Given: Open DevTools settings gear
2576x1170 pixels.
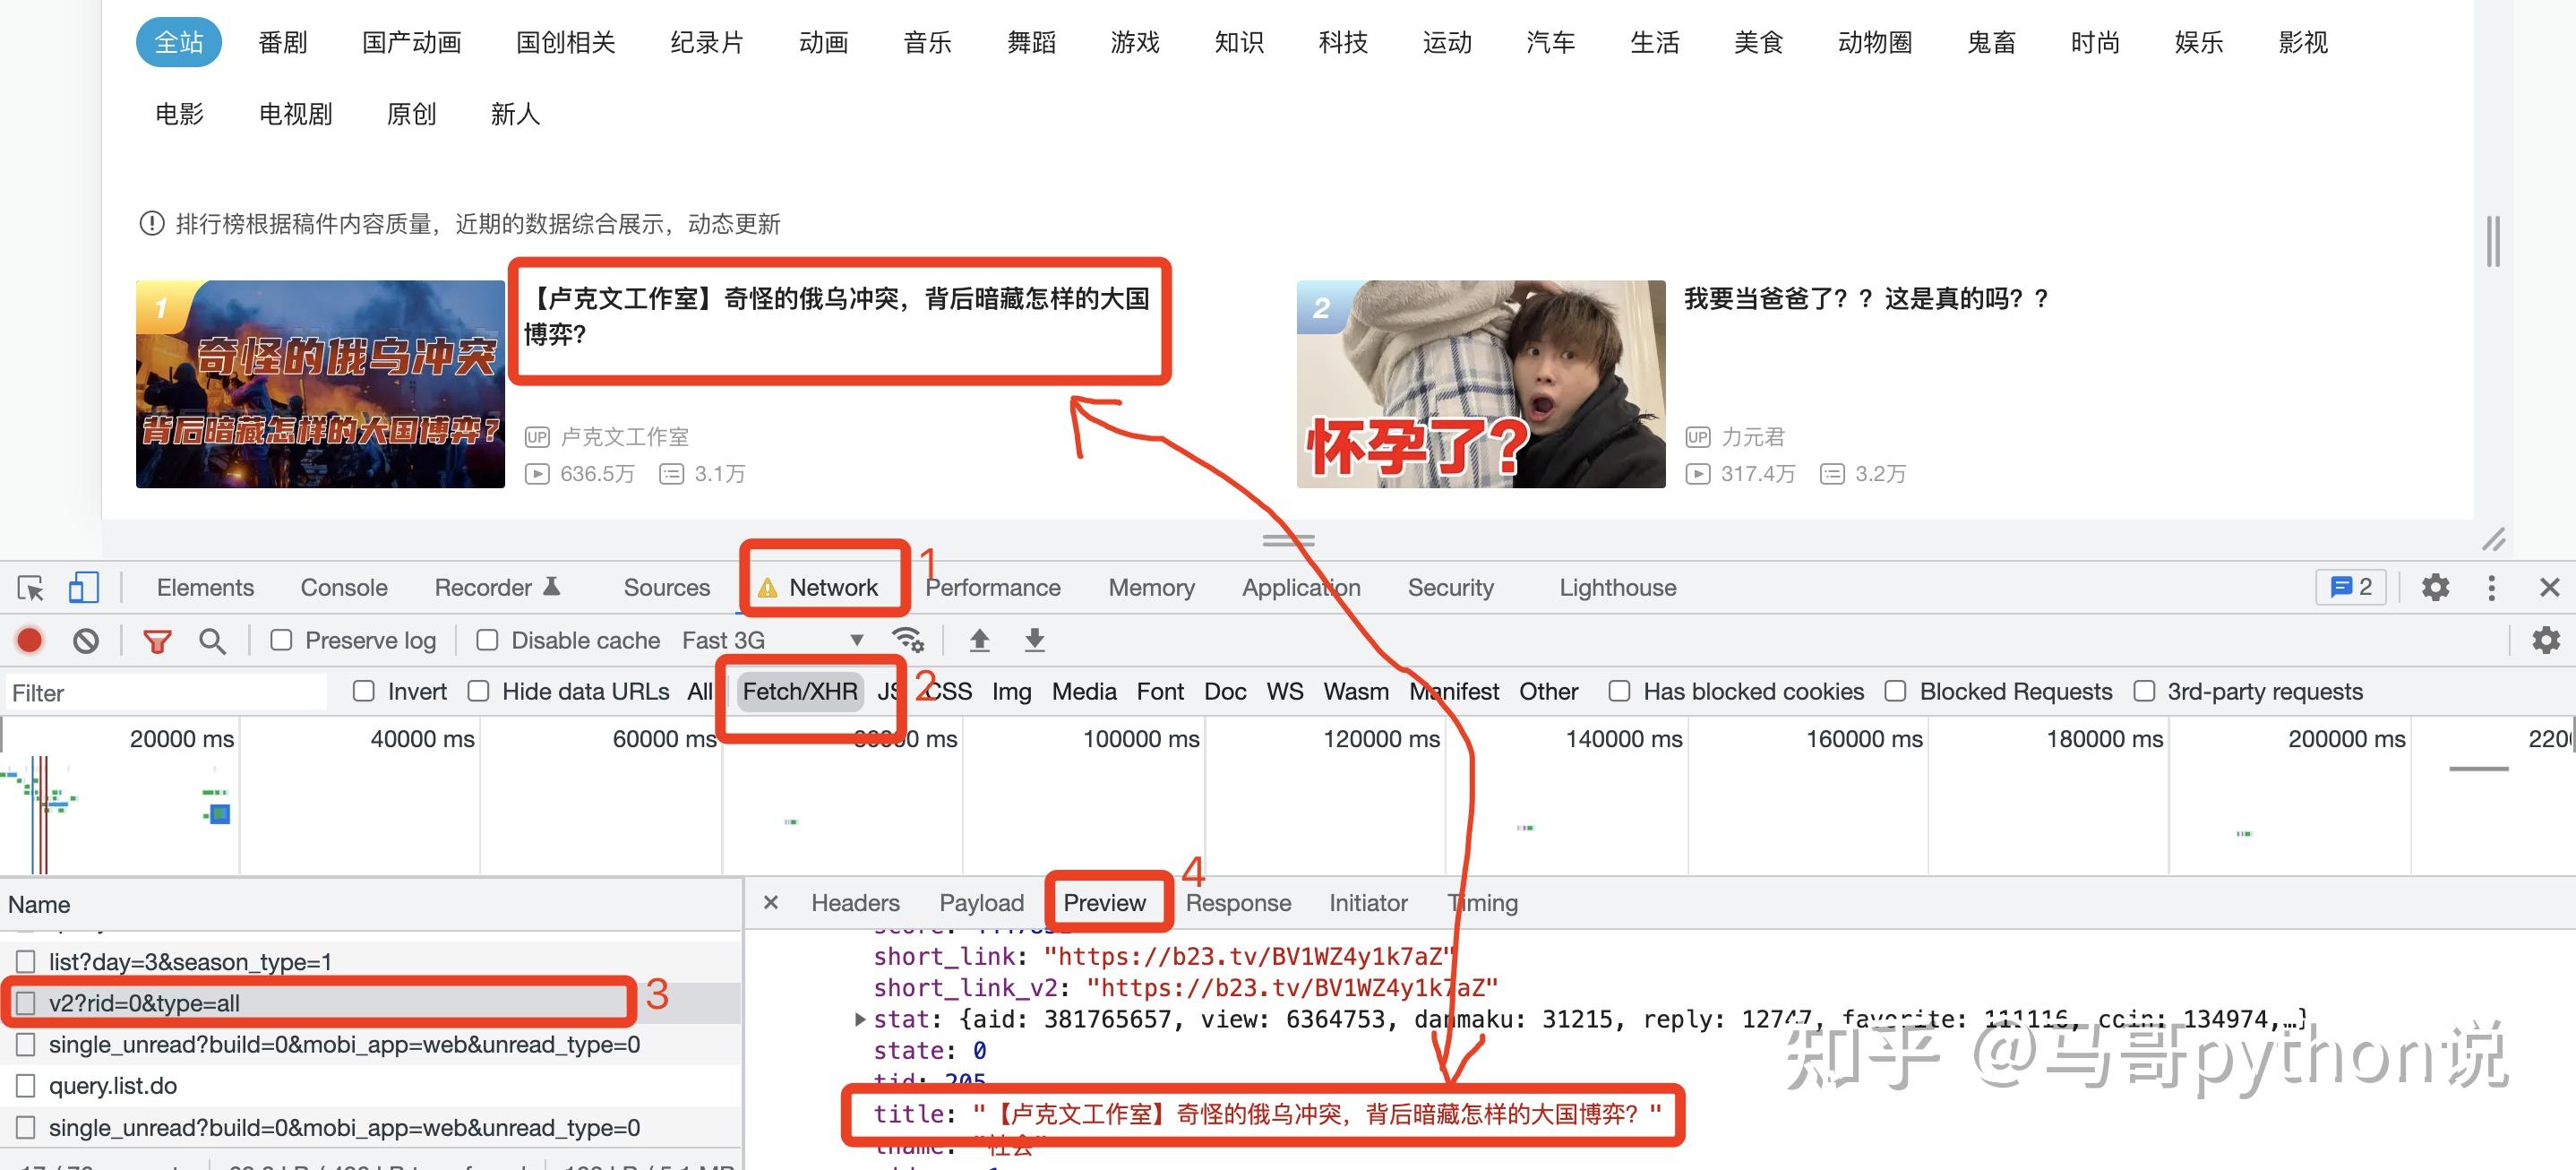Looking at the screenshot, I should tap(2437, 588).
